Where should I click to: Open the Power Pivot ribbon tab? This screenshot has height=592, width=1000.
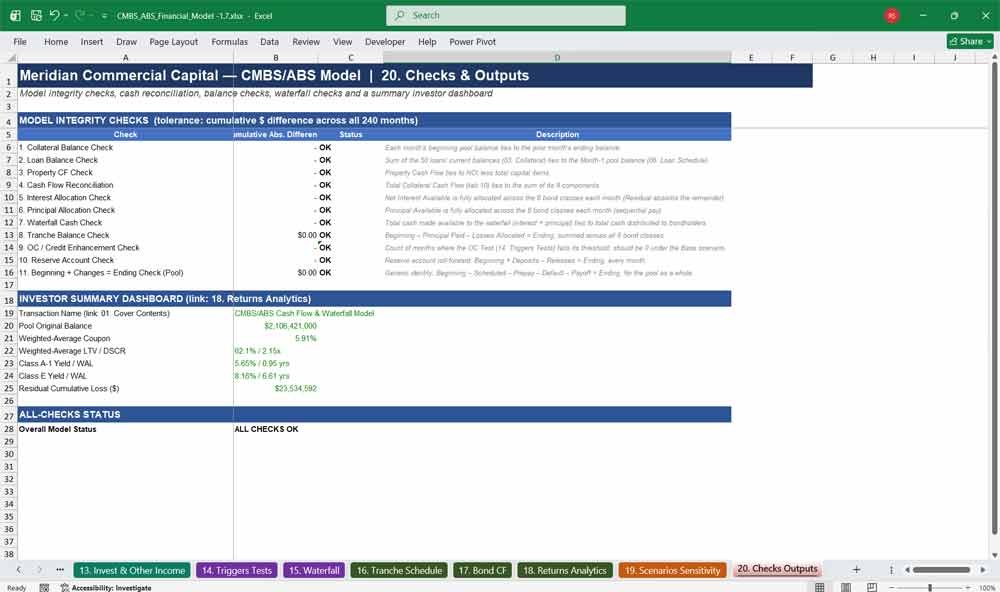(473, 41)
